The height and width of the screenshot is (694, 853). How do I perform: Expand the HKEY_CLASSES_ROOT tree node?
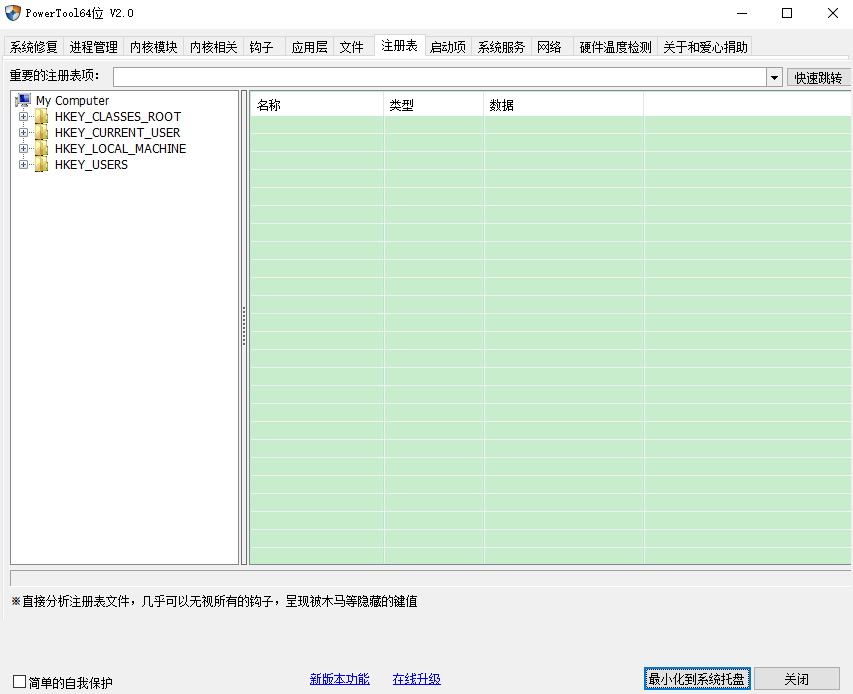[x=24, y=116]
